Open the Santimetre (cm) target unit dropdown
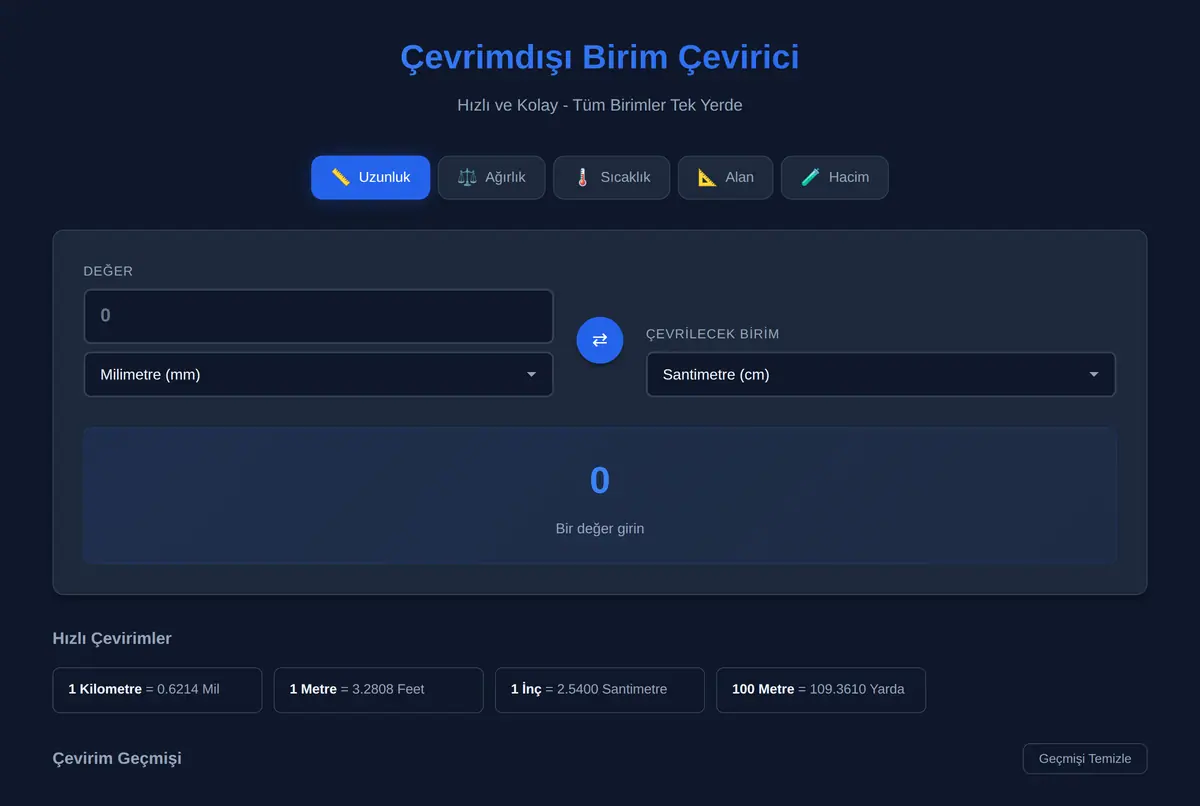Image resolution: width=1200 pixels, height=806 pixels. 881,375
